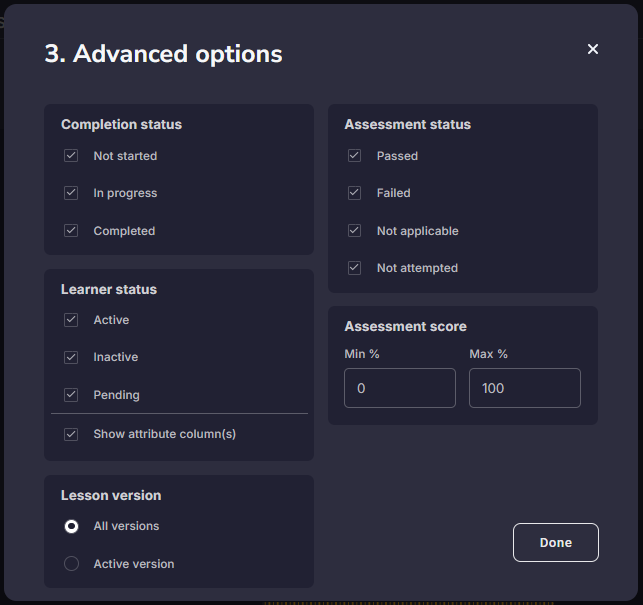Toggle the Passed assessment checkbox

pos(354,156)
